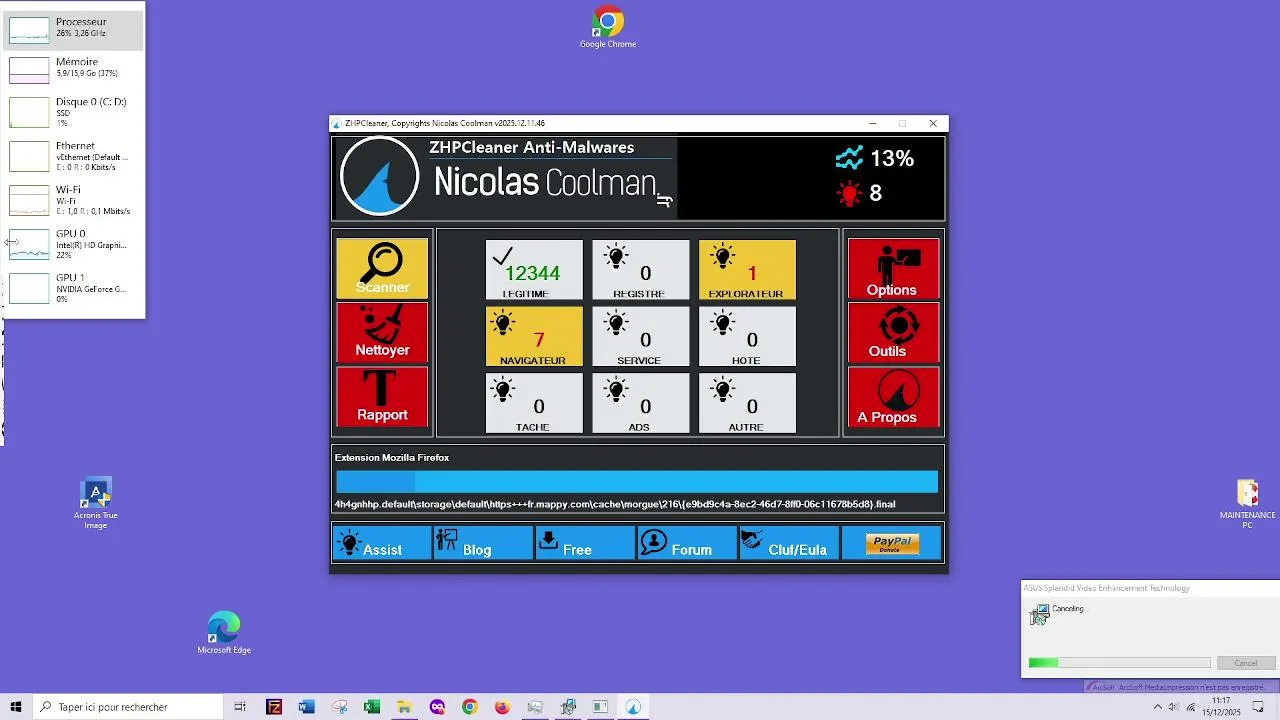
Task: Select the NAVIGATEUR tile showing 7
Action: (x=534, y=336)
